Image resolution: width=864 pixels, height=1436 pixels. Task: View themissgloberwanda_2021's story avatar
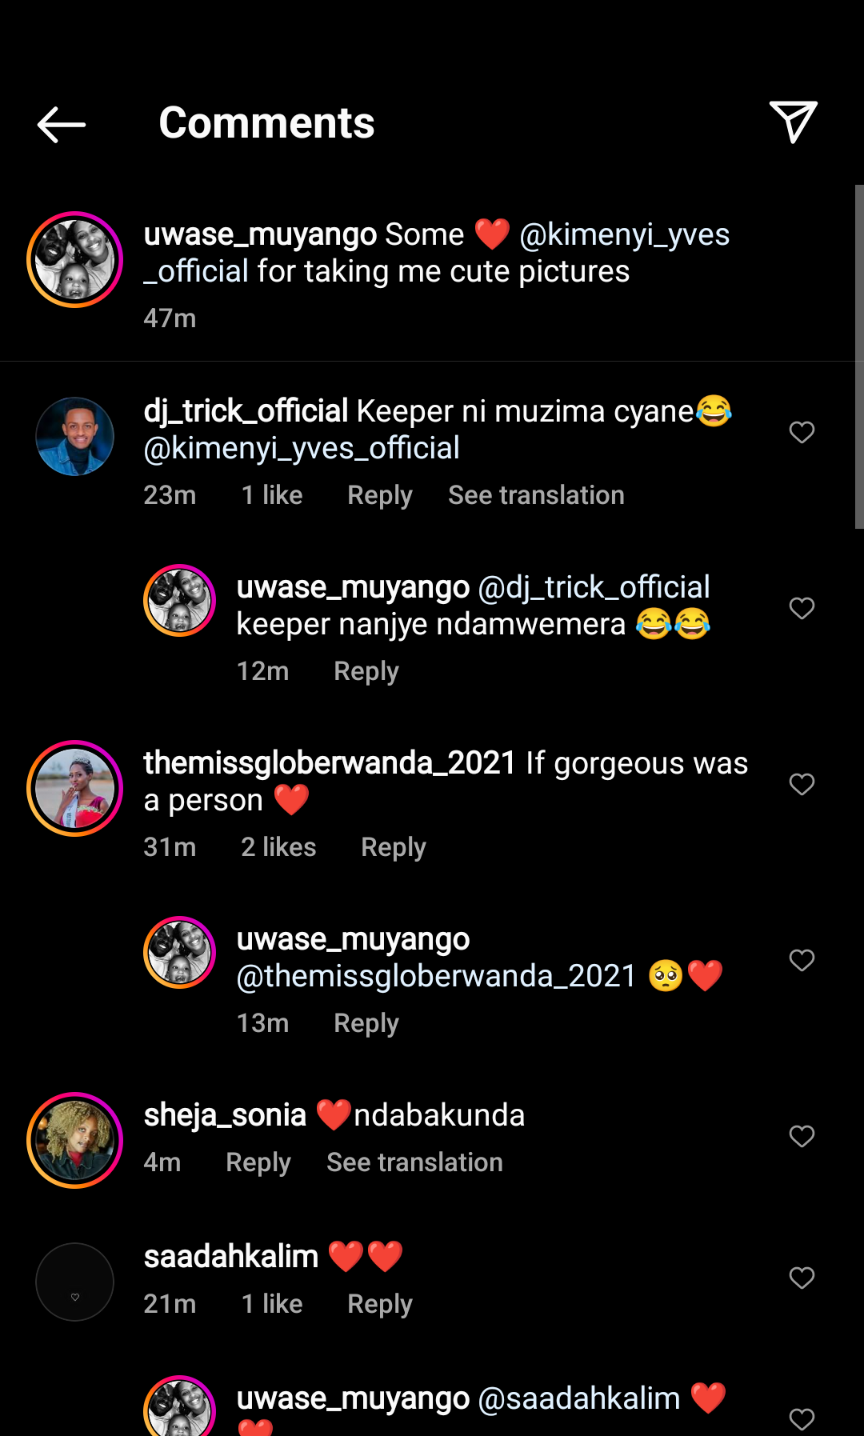coord(75,788)
